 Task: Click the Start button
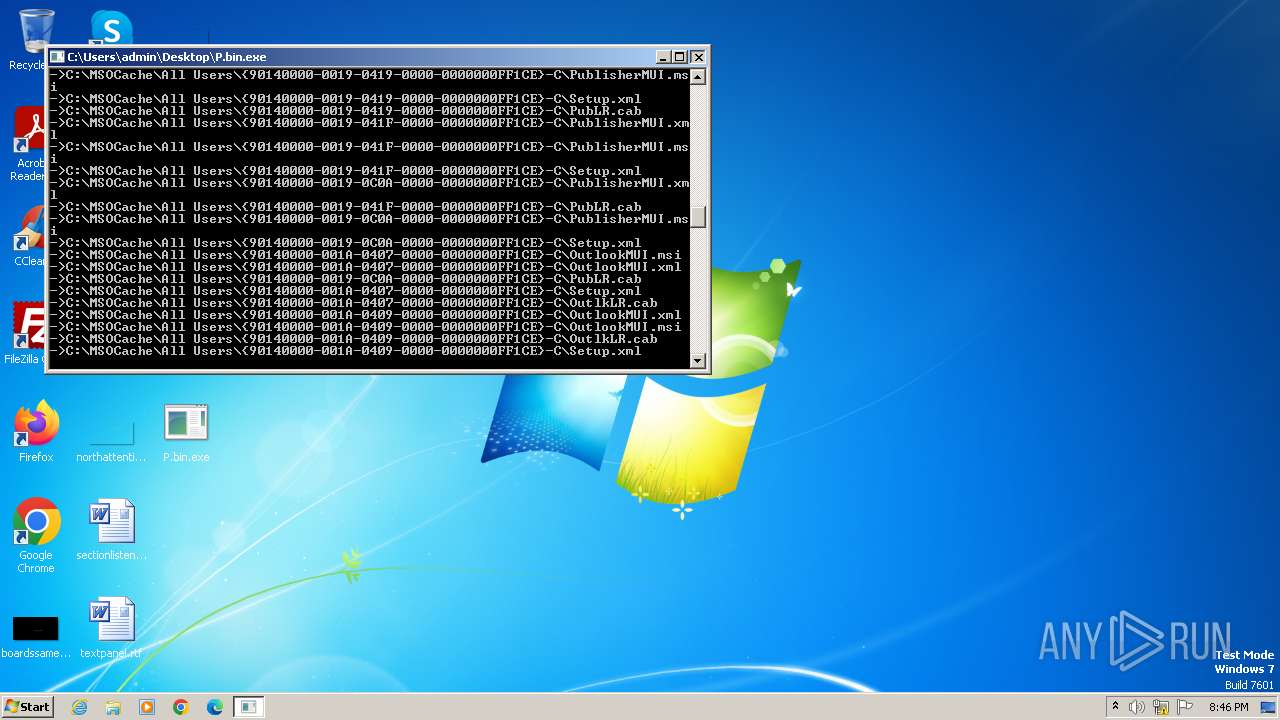27,706
